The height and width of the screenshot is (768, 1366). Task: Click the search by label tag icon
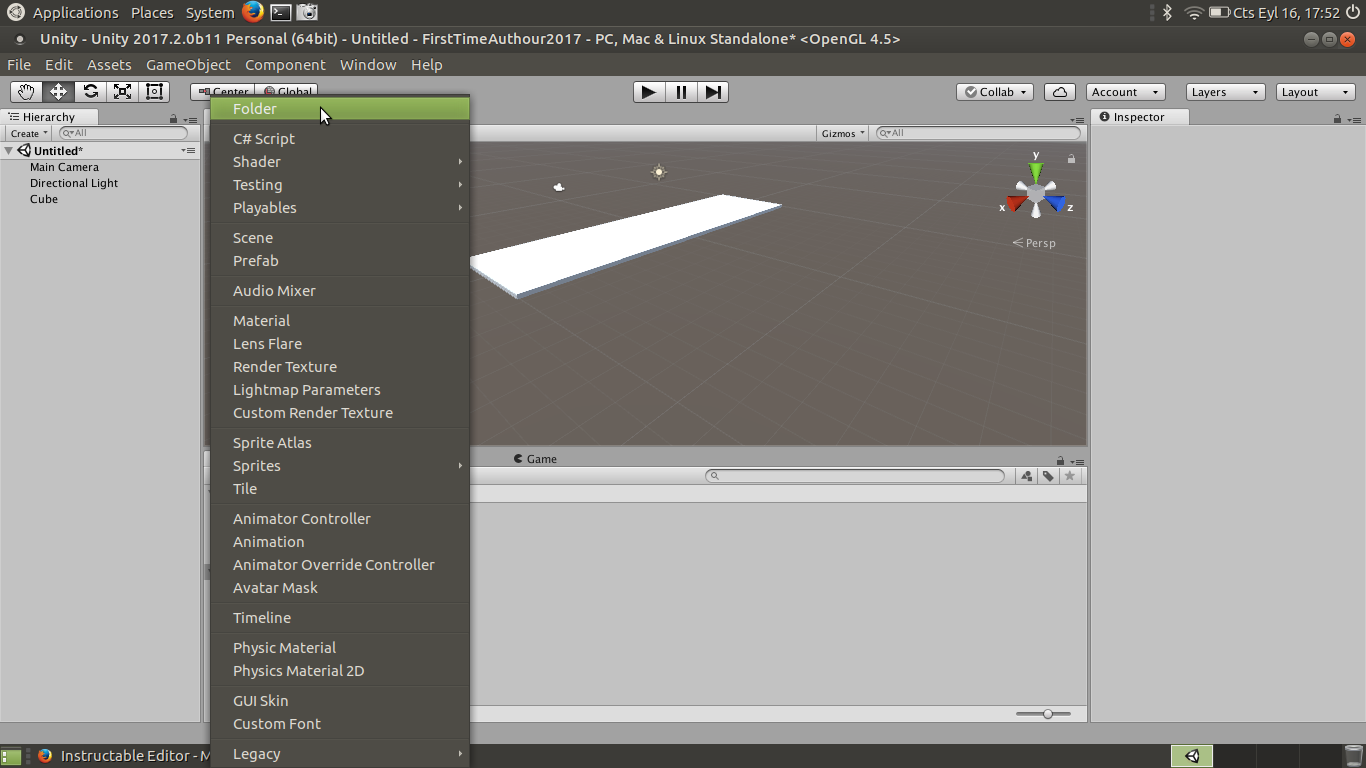coord(1048,476)
